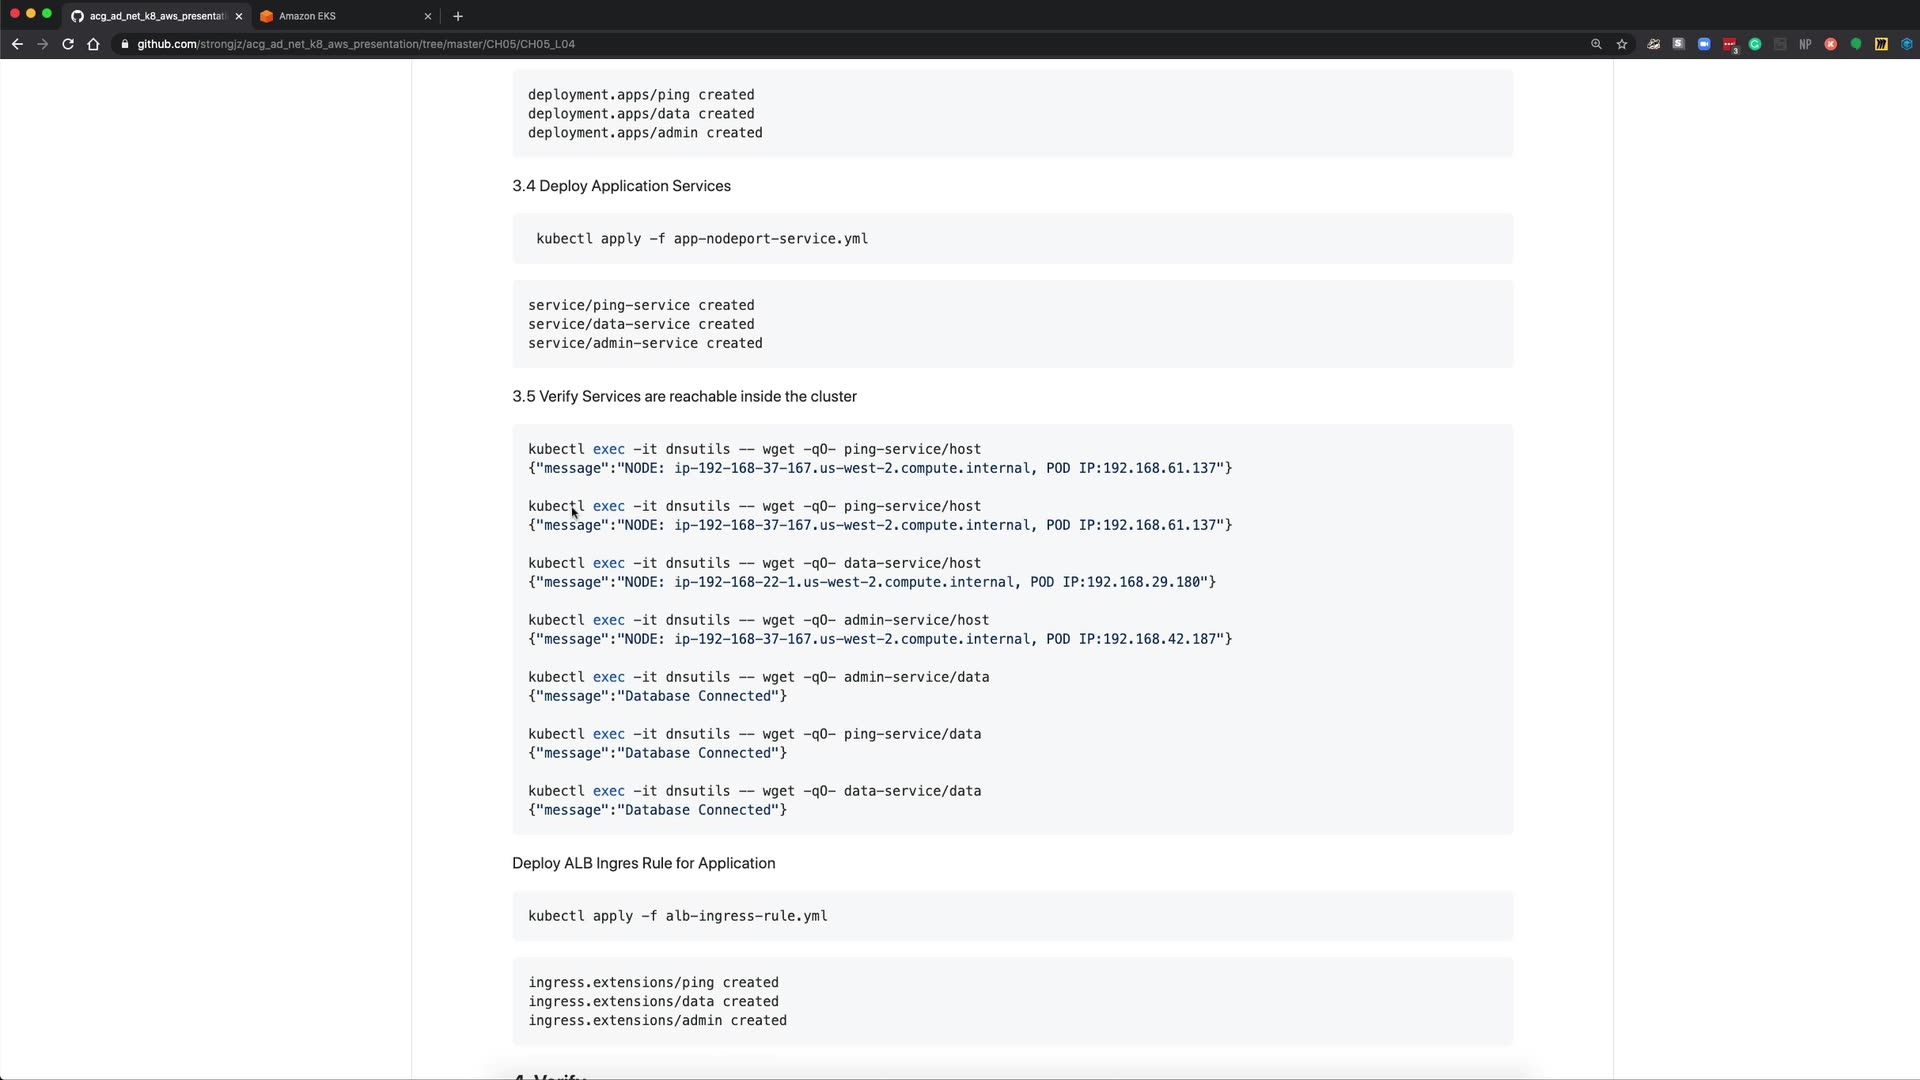Click the kubectl apply app-nodeport-service.yml code block
This screenshot has height=1080, width=1920.
point(702,239)
